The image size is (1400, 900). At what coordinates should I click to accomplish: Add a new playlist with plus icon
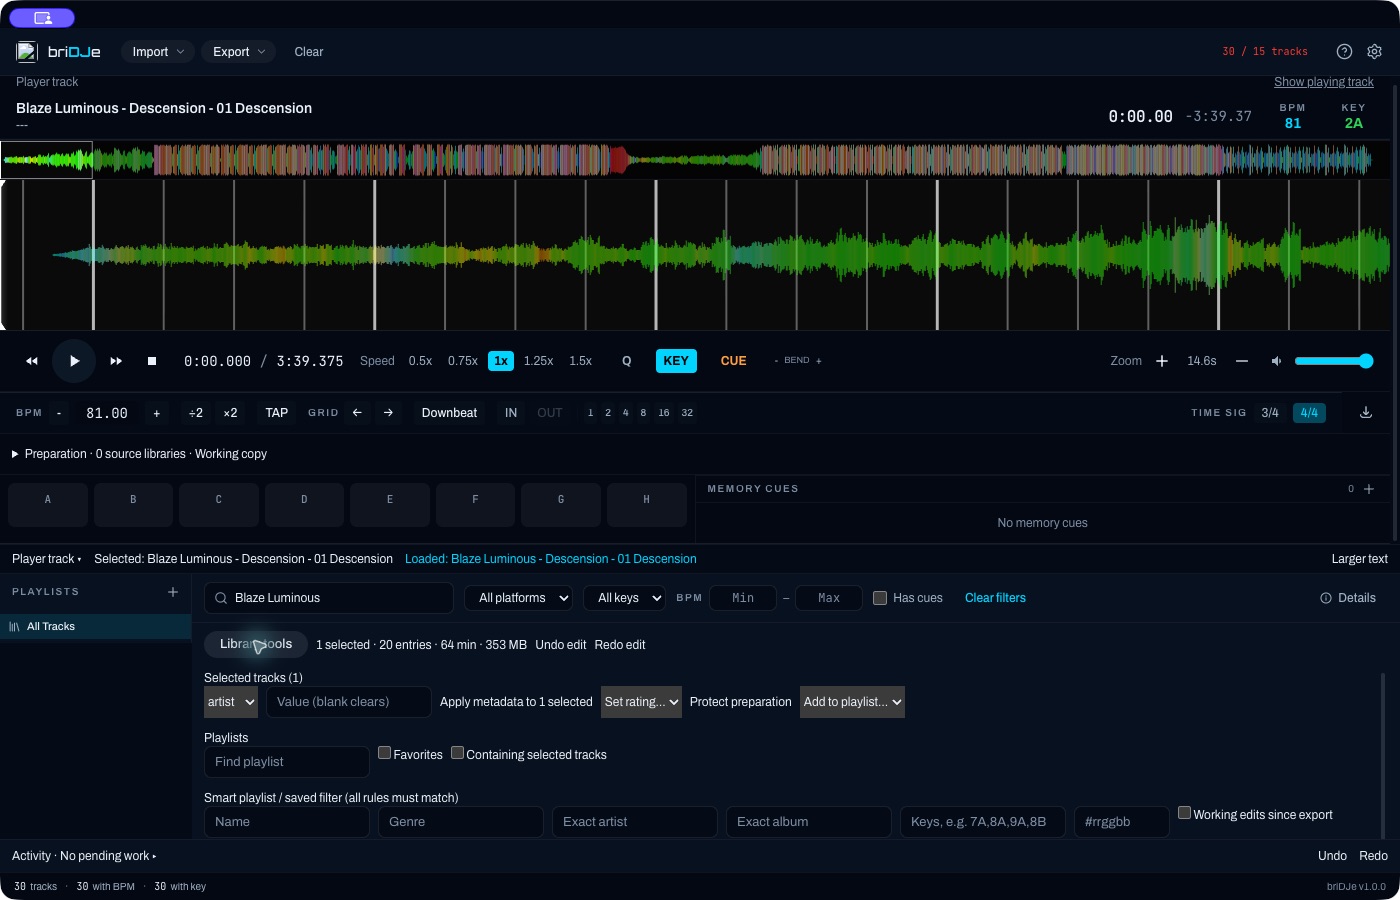point(173,592)
